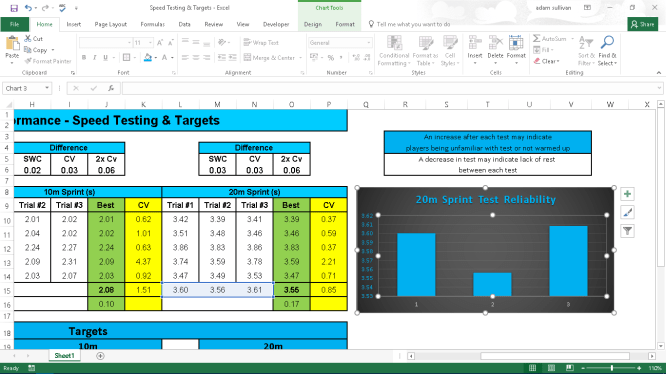Switch to Page Break Preview icon
Viewport: 666px width, 374px height.
(570, 368)
